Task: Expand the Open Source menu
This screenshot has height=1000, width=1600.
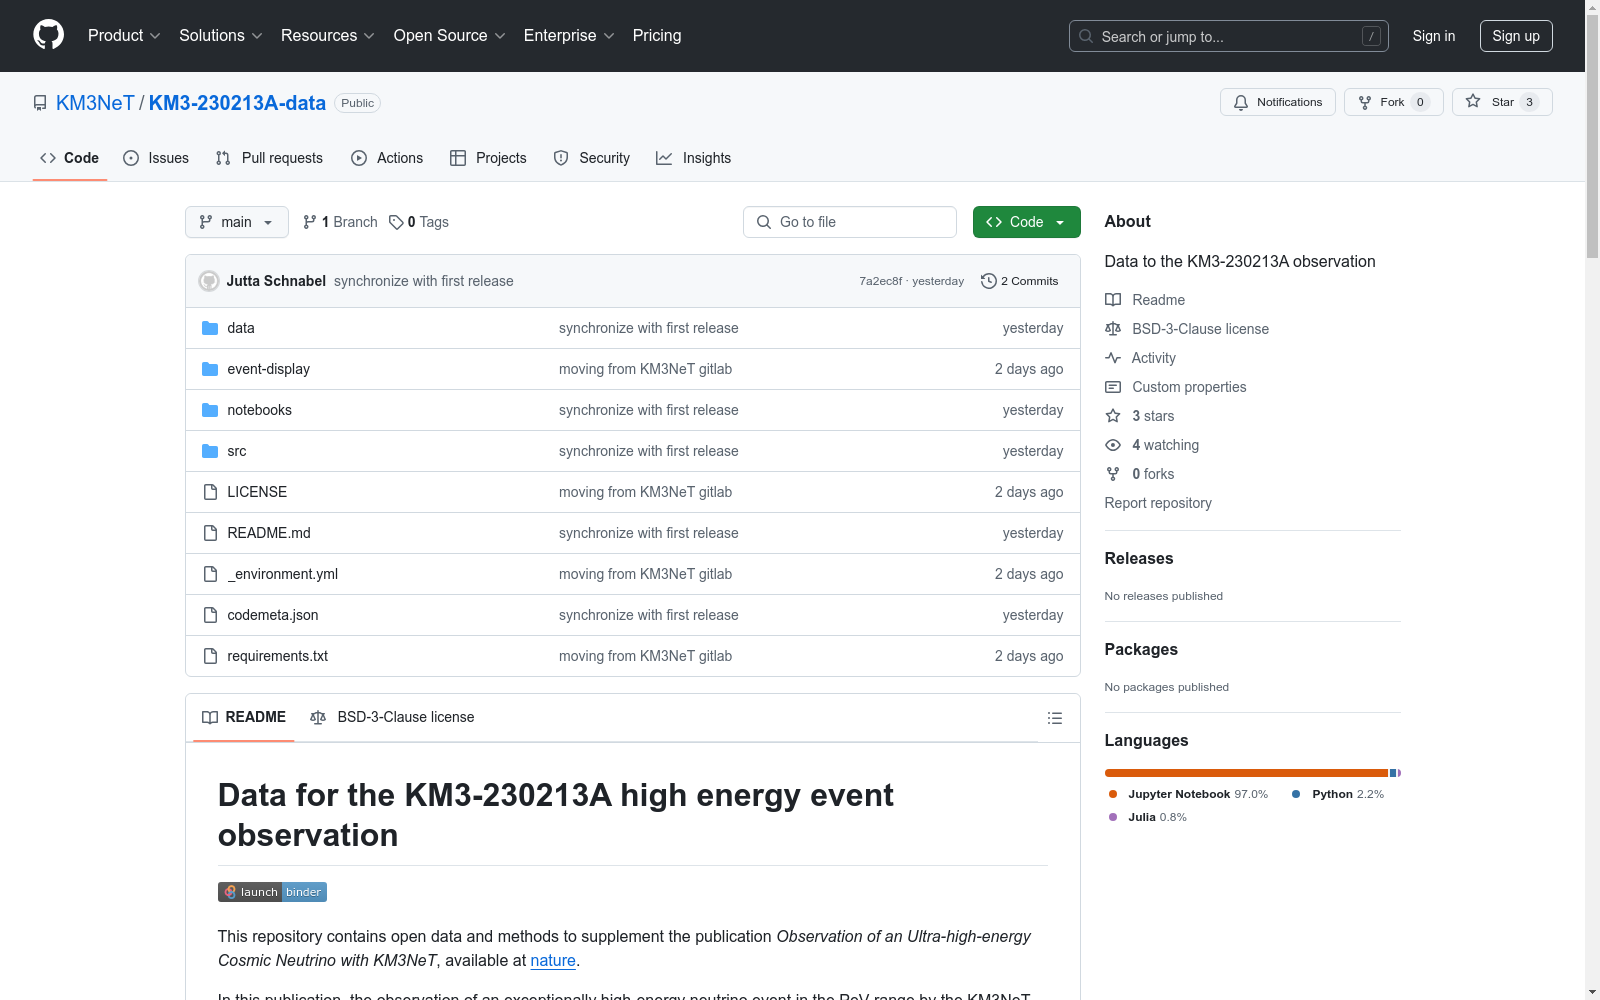Action: click(450, 35)
